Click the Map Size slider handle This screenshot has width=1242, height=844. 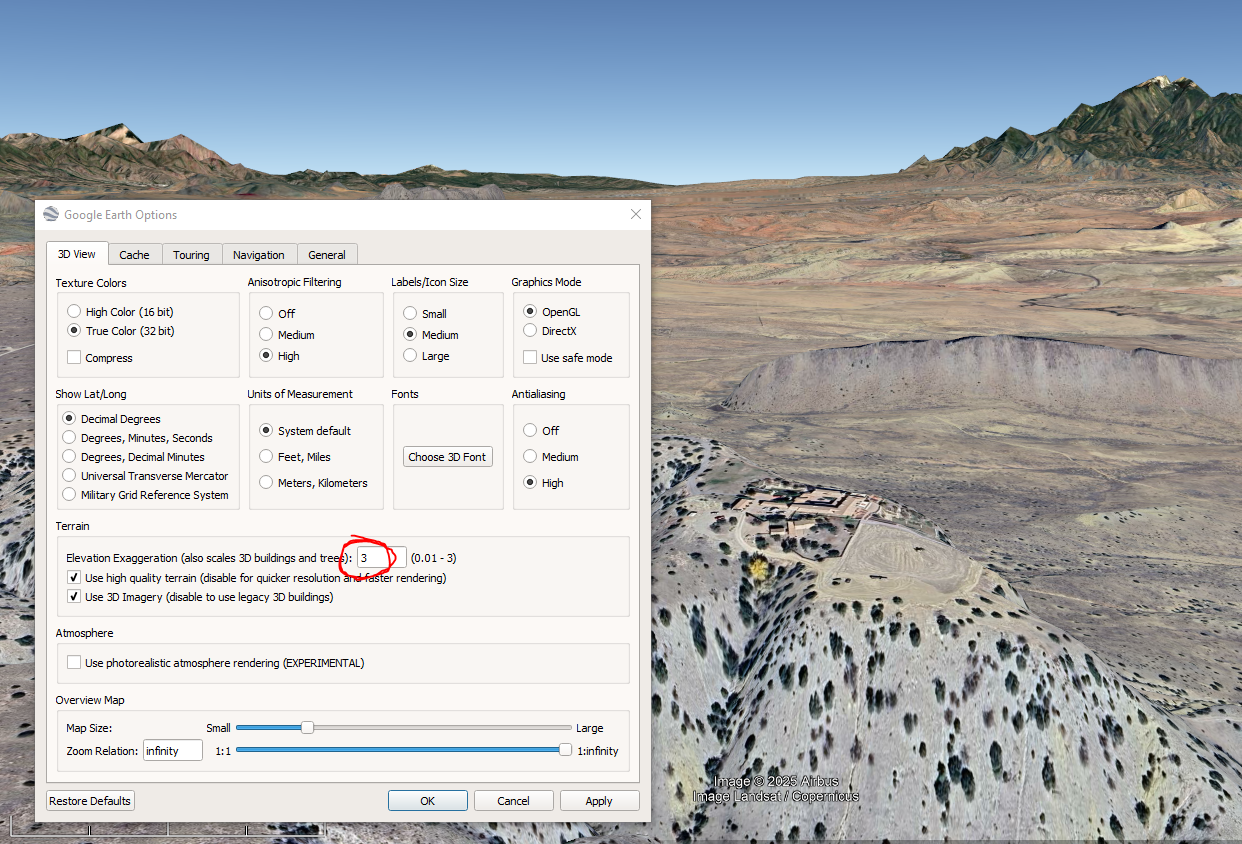[x=307, y=727]
